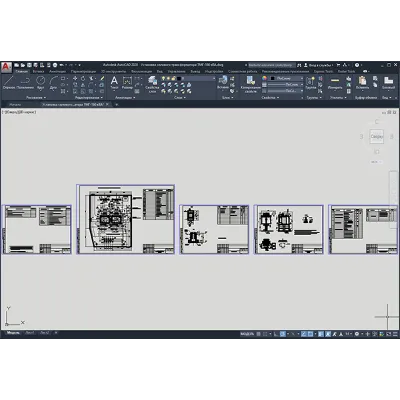Image resolution: width=400 pixels, height=400 pixels.
Task: Click the Match Properties (Копирование свойств) icon
Action: pyautogui.click(x=250, y=84)
